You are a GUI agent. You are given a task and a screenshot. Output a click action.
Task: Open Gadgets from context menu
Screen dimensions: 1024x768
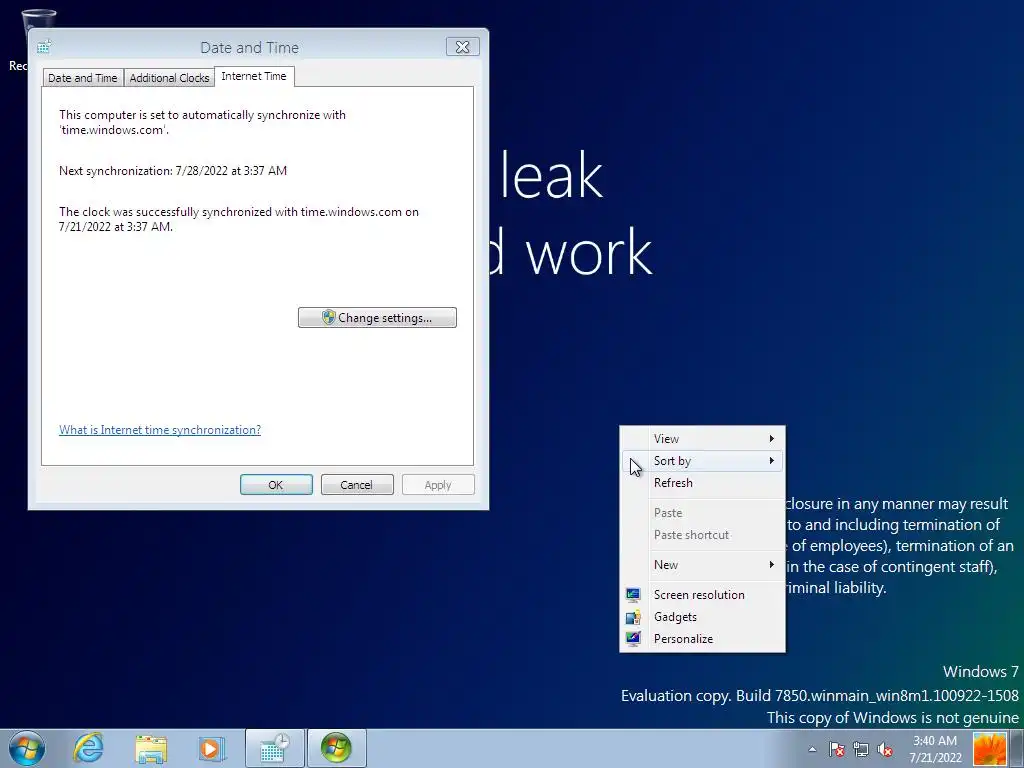point(702,617)
